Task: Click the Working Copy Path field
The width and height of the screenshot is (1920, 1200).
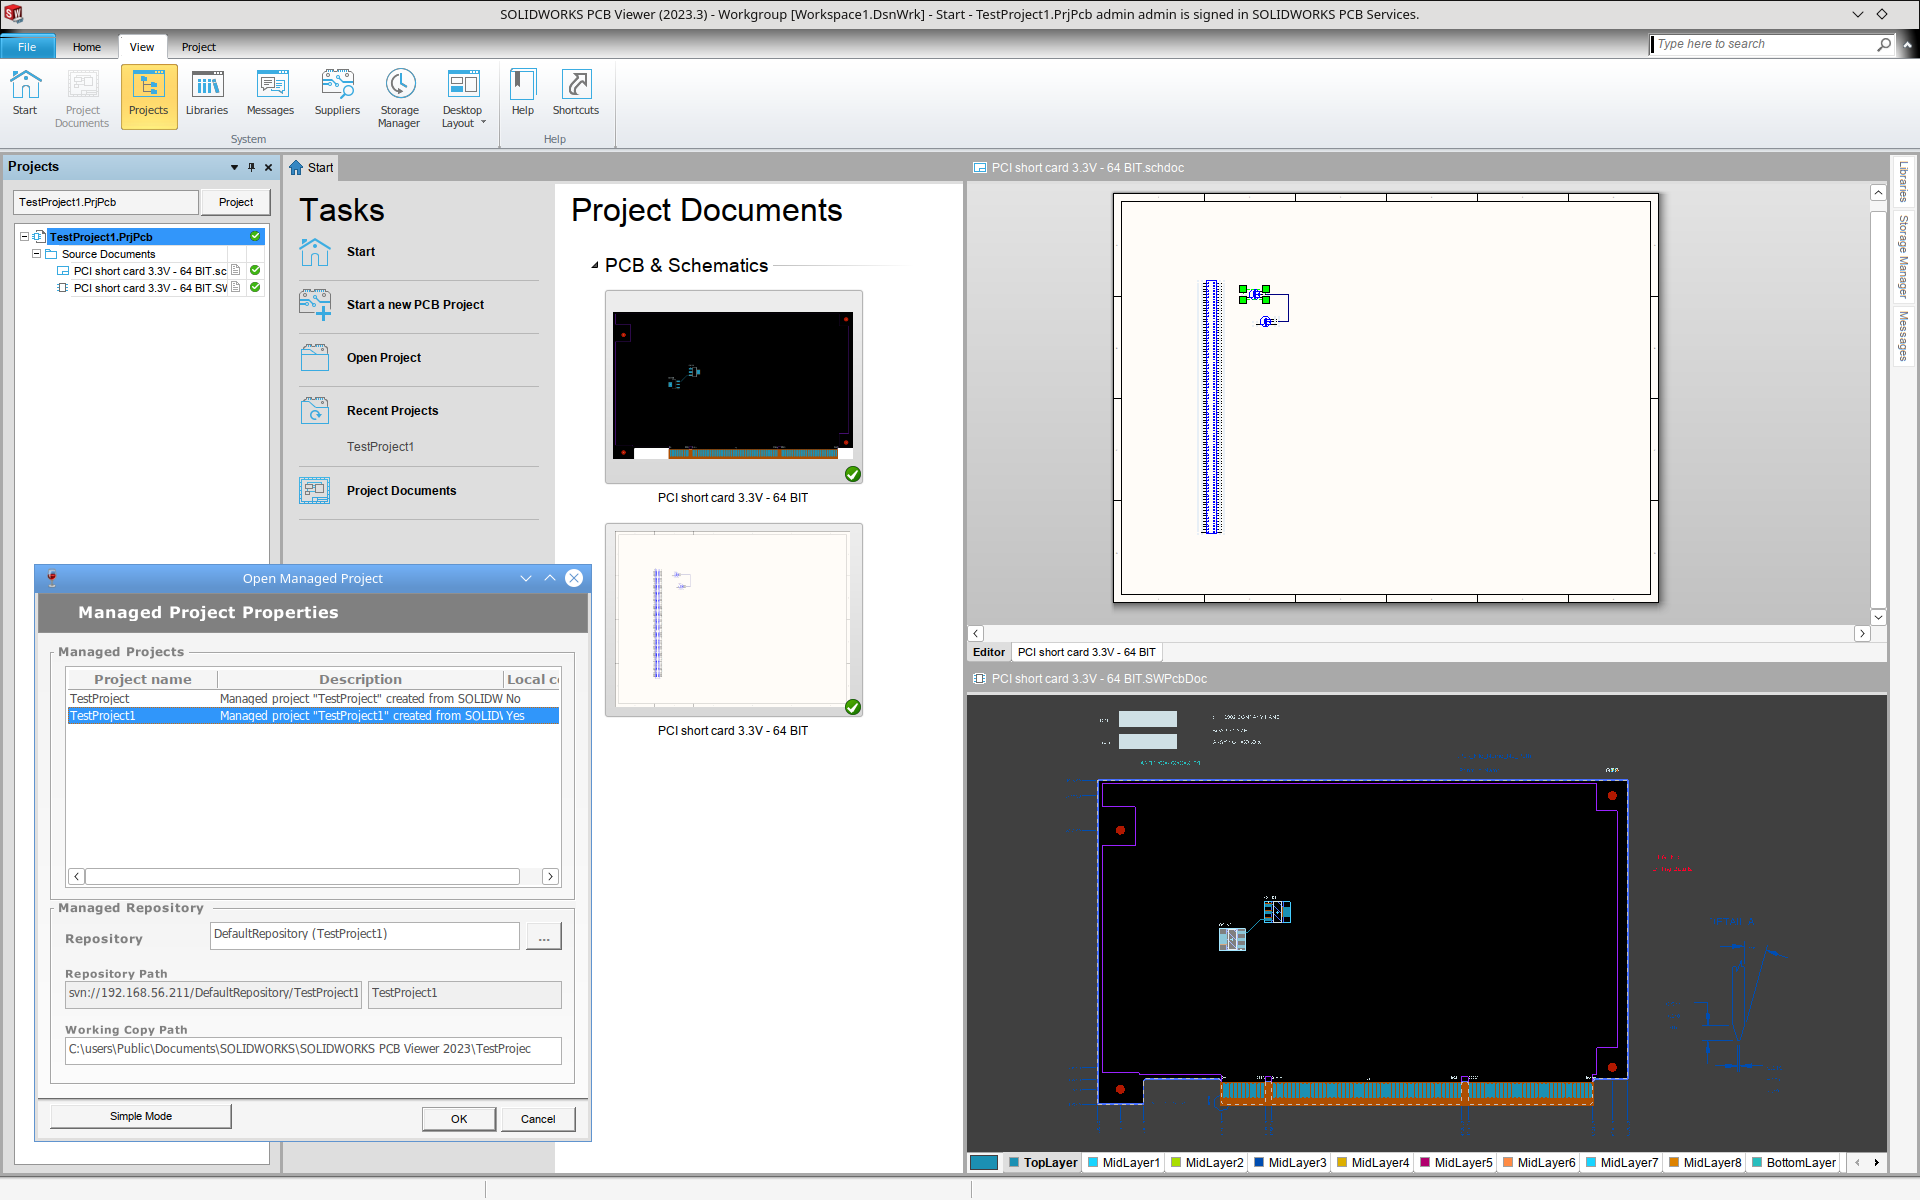Action: 313,1050
